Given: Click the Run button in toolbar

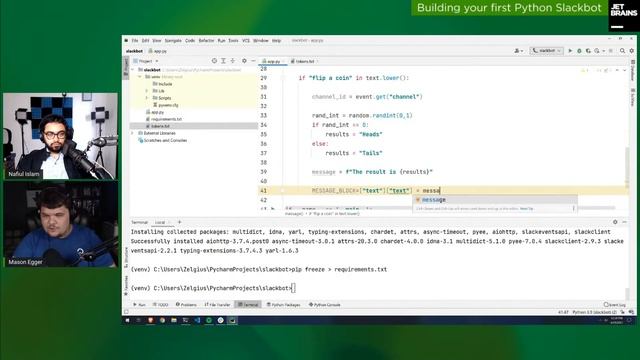Looking at the screenshot, I should pyautogui.click(x=570, y=51).
